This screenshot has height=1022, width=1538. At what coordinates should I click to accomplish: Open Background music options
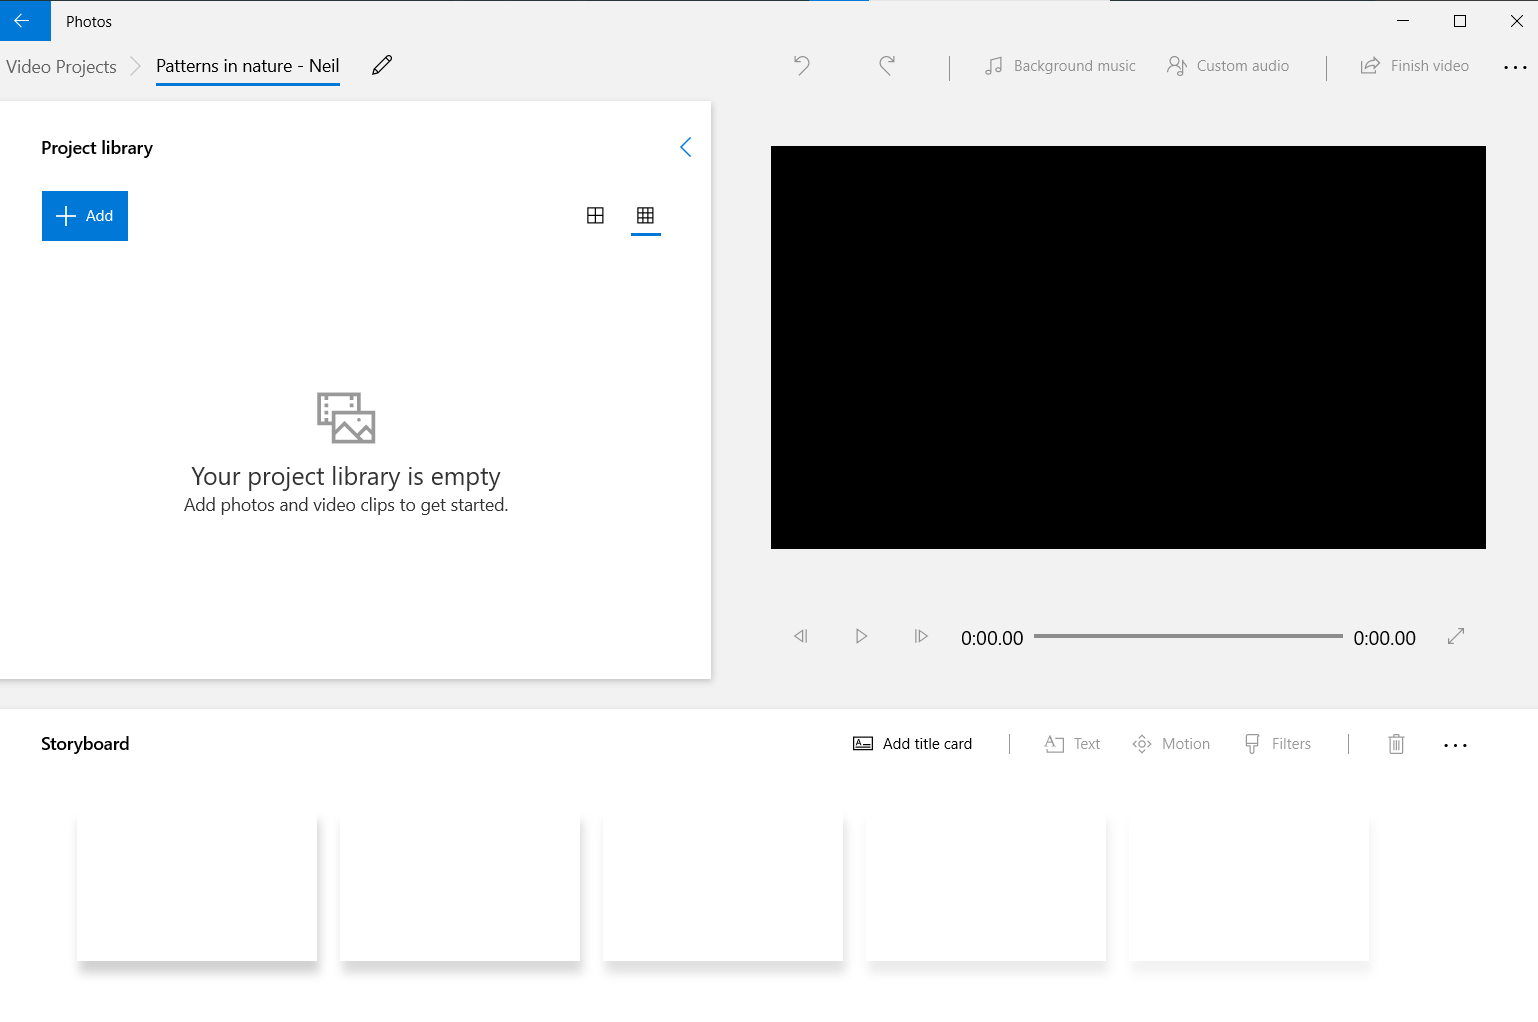click(x=1060, y=66)
